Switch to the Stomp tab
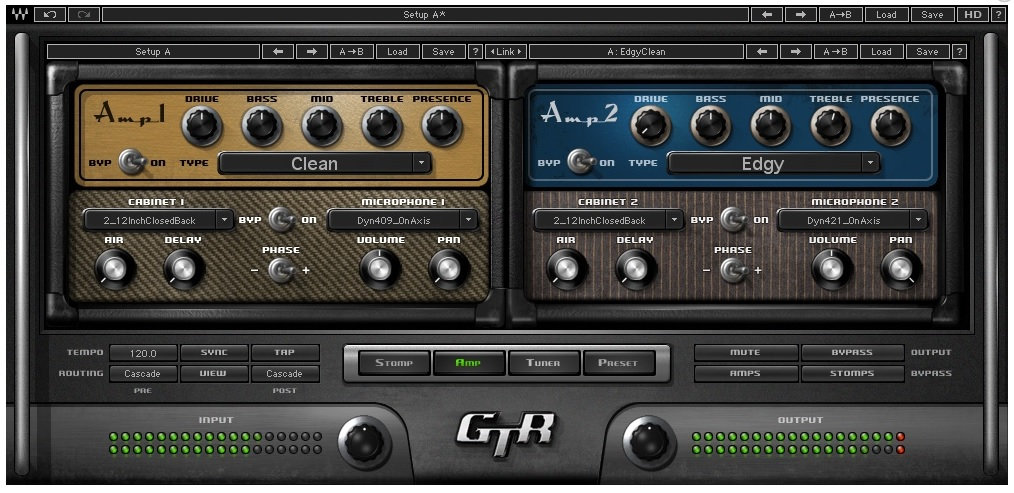 coord(394,363)
